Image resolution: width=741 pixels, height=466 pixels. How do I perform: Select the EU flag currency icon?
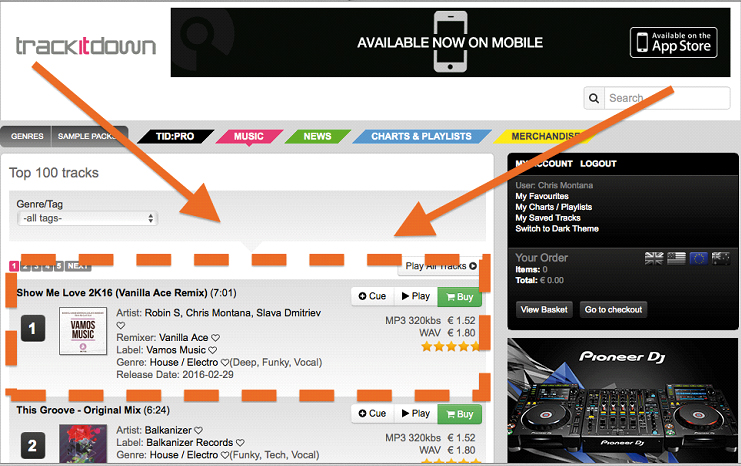tap(698, 259)
